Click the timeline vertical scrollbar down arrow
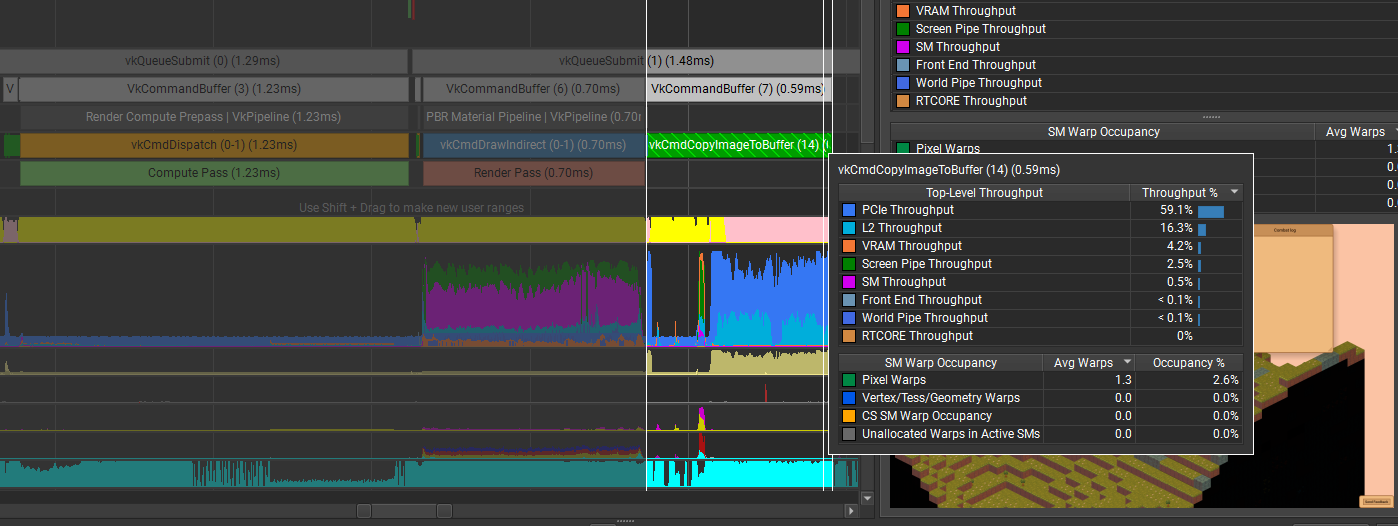Screen dimensions: 1398x526 pos(867,498)
